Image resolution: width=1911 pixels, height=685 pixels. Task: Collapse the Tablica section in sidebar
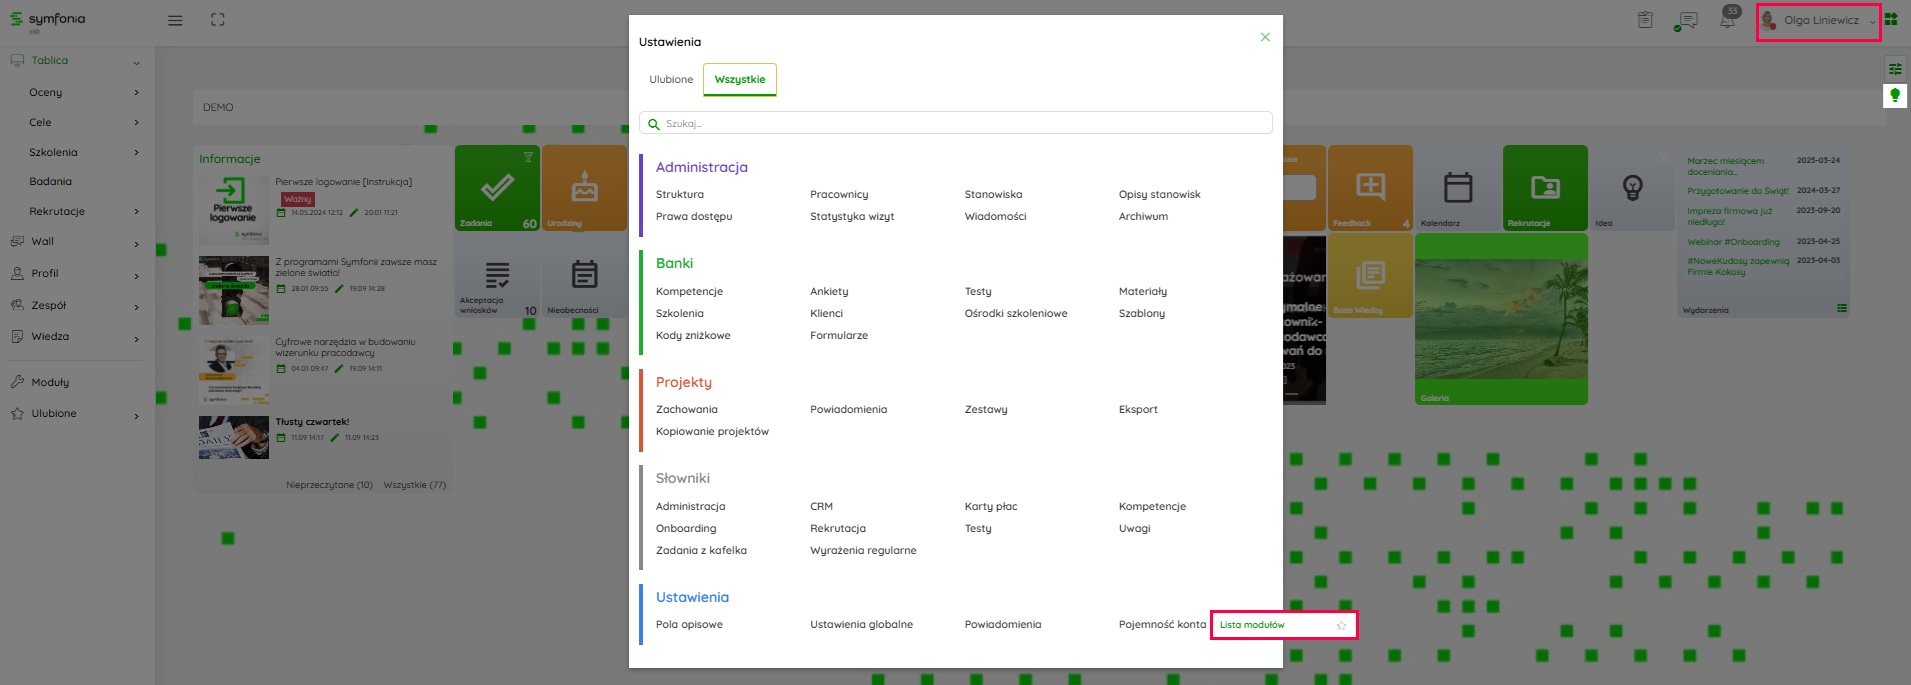(136, 62)
